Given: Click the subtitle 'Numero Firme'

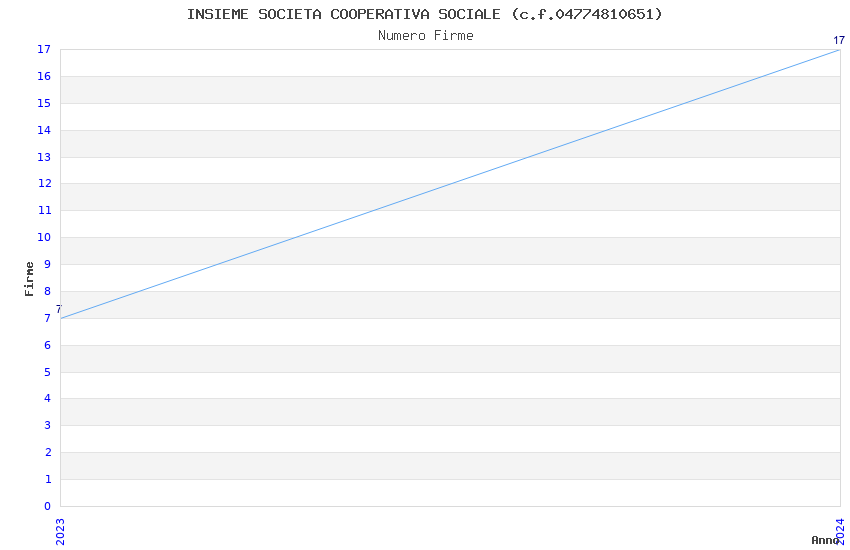Looking at the screenshot, I should (426, 36).
